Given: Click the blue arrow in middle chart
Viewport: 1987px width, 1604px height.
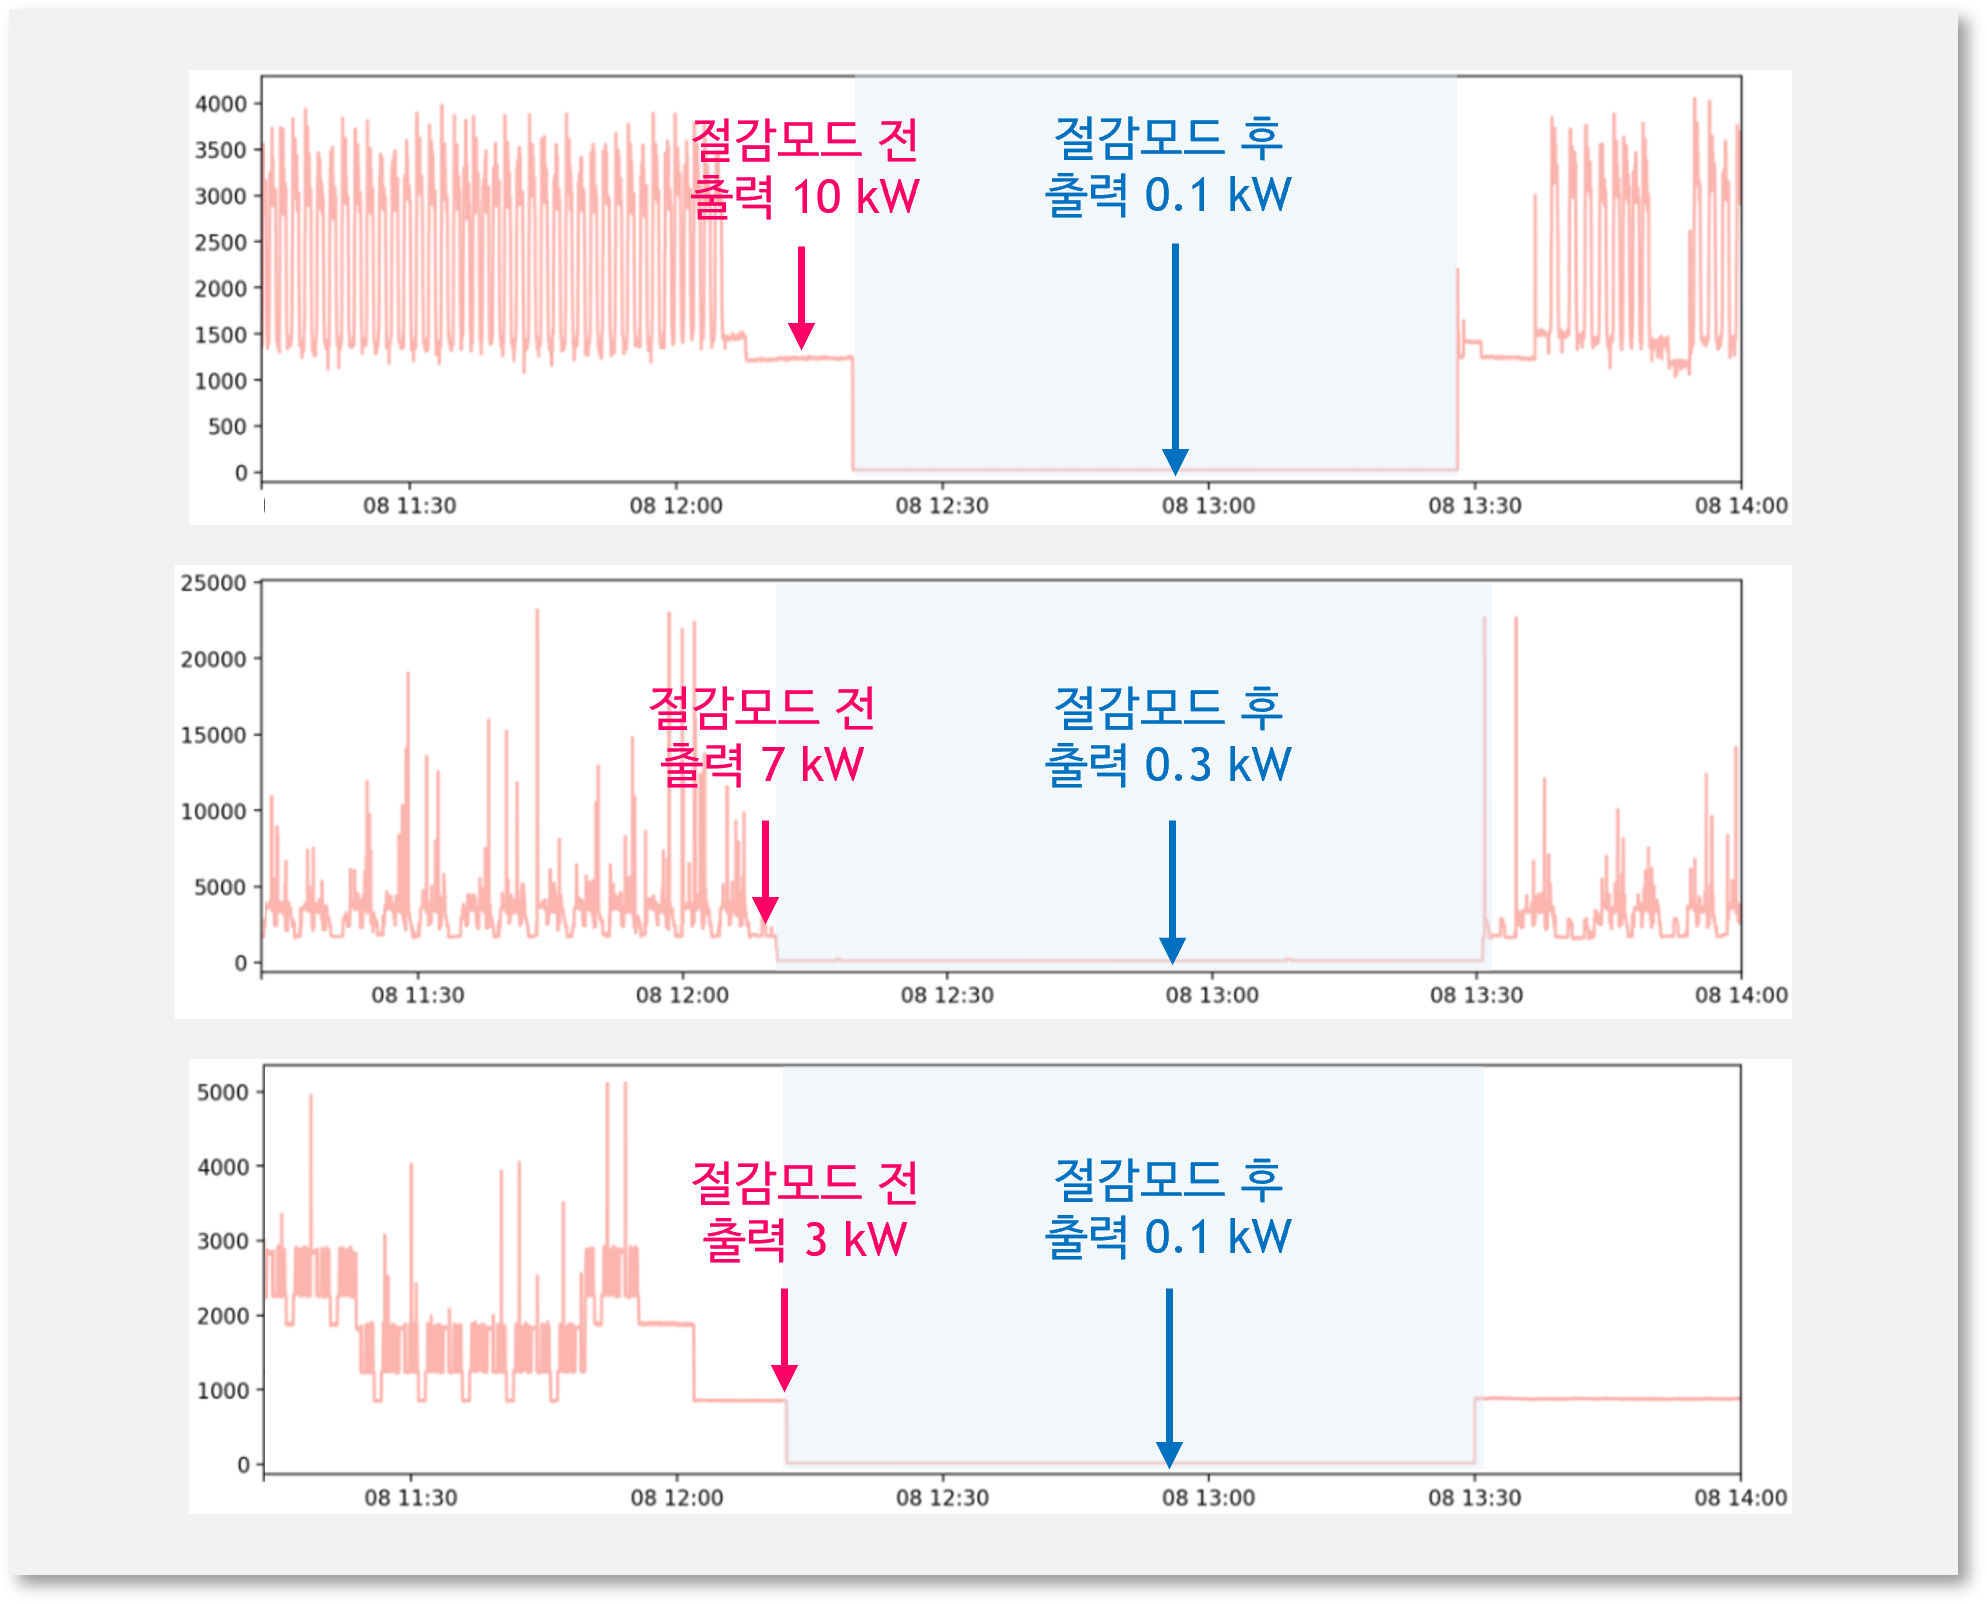Looking at the screenshot, I should [1172, 891].
